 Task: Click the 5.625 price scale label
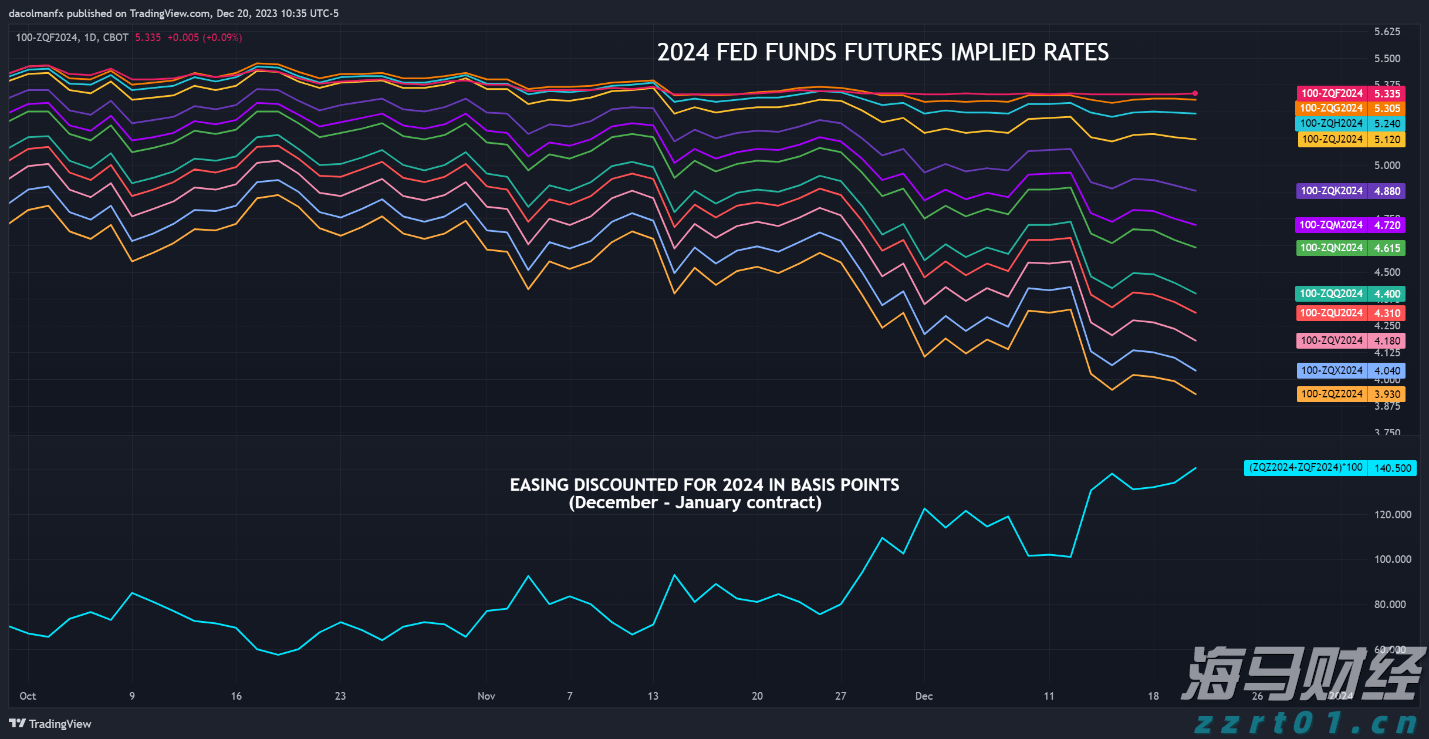[1386, 31]
